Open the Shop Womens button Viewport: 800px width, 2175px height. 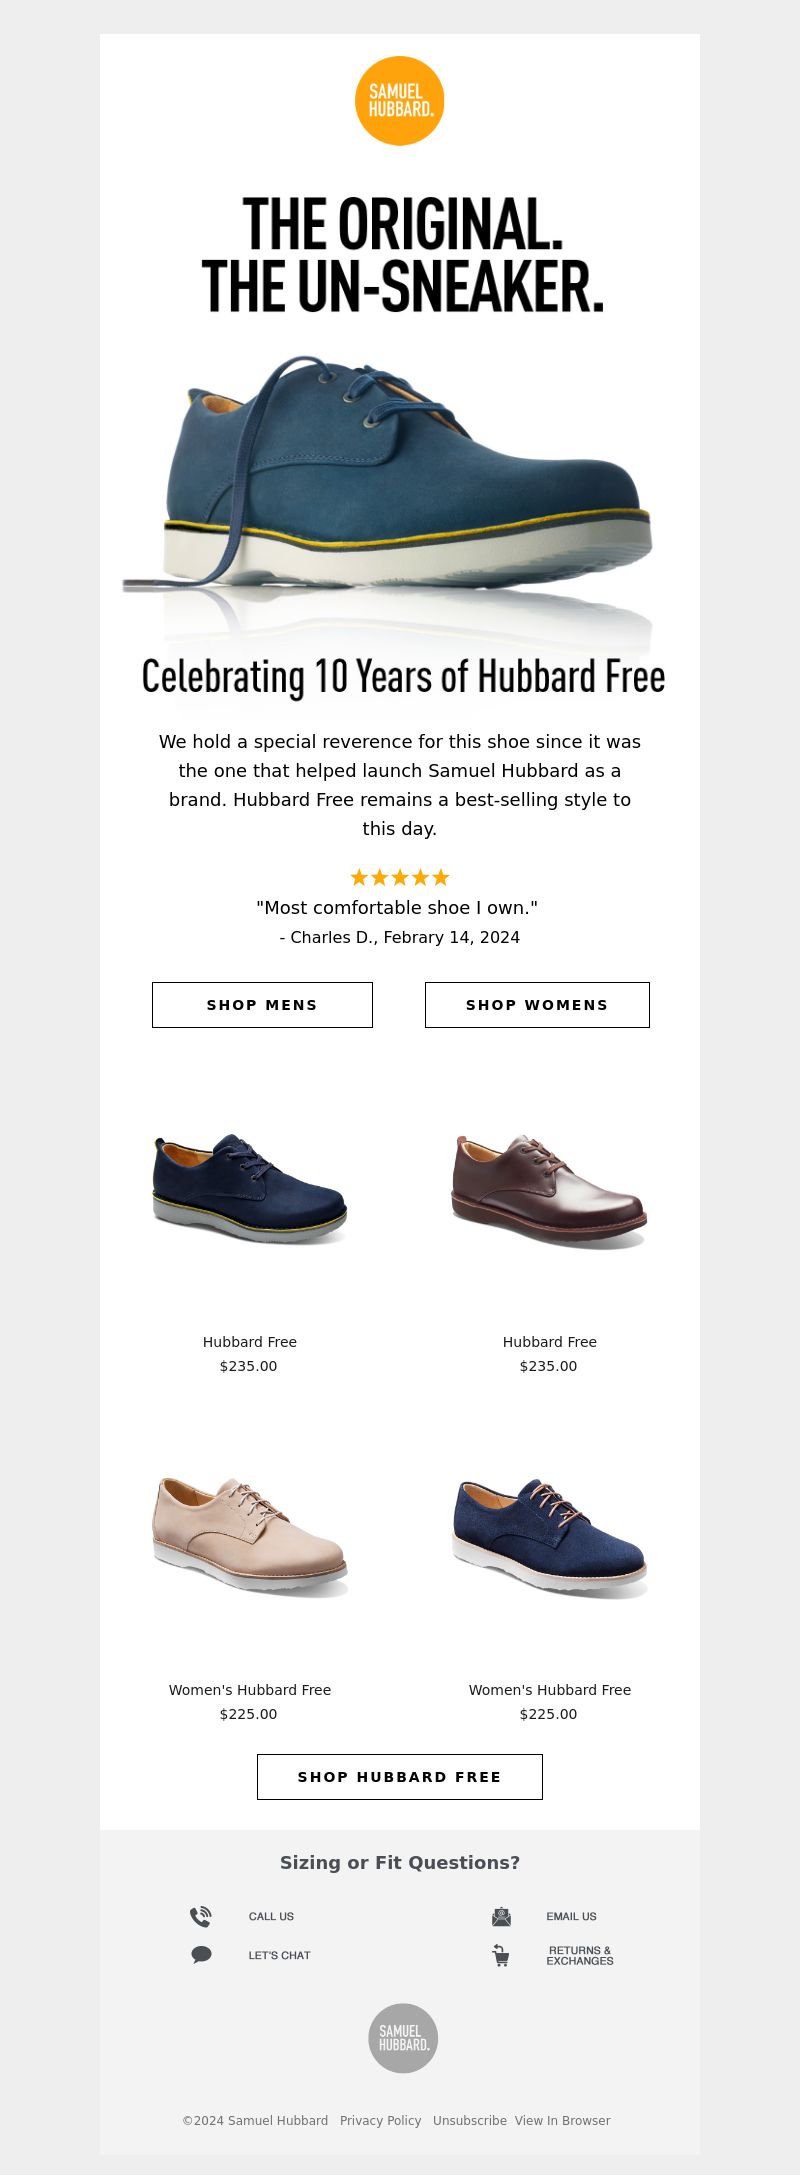(537, 1004)
